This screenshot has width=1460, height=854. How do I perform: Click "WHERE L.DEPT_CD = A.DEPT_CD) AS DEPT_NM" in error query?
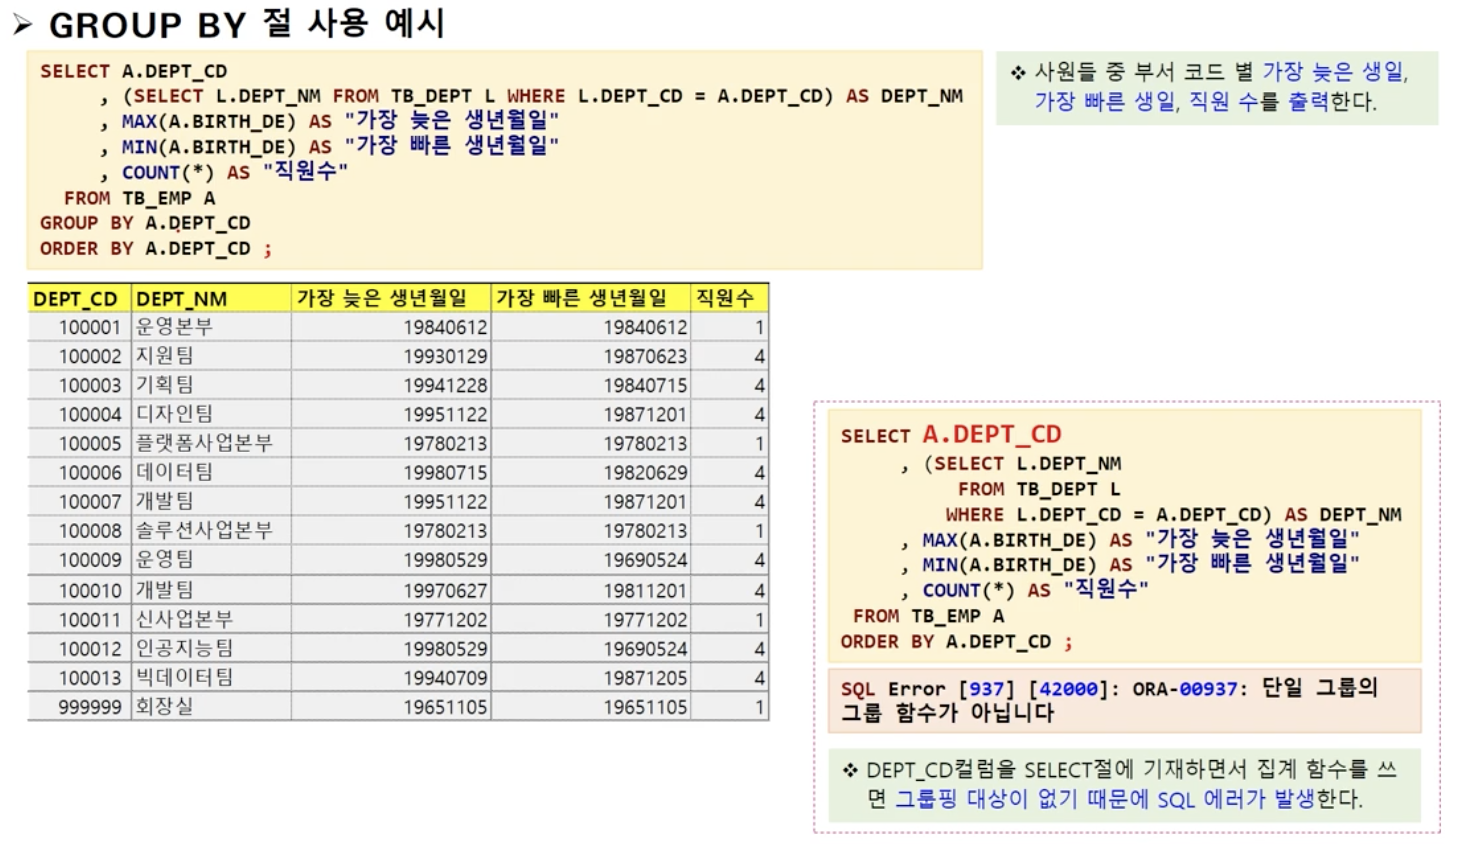point(1173,515)
